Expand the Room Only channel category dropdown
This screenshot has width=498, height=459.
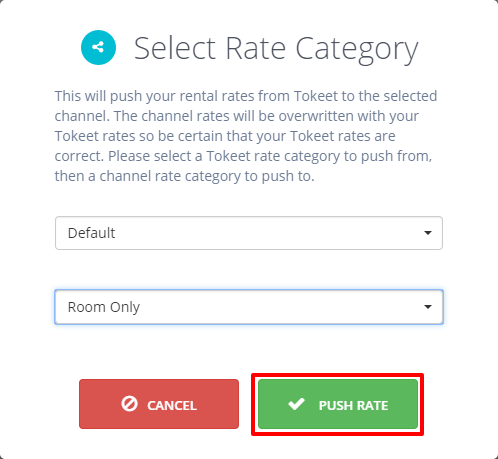[x=249, y=307]
